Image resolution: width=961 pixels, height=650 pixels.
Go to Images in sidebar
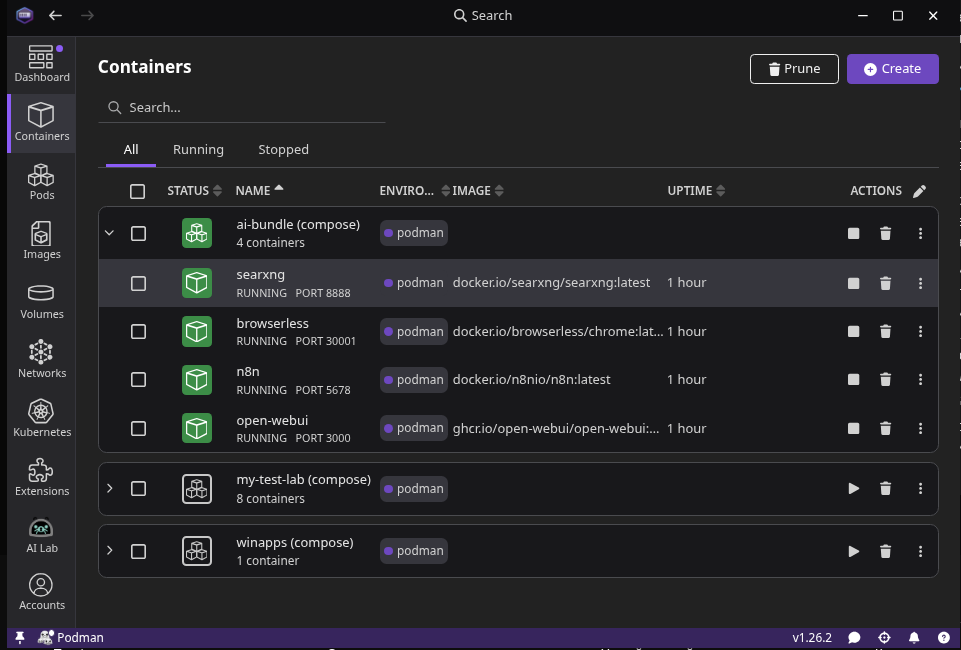coord(42,241)
